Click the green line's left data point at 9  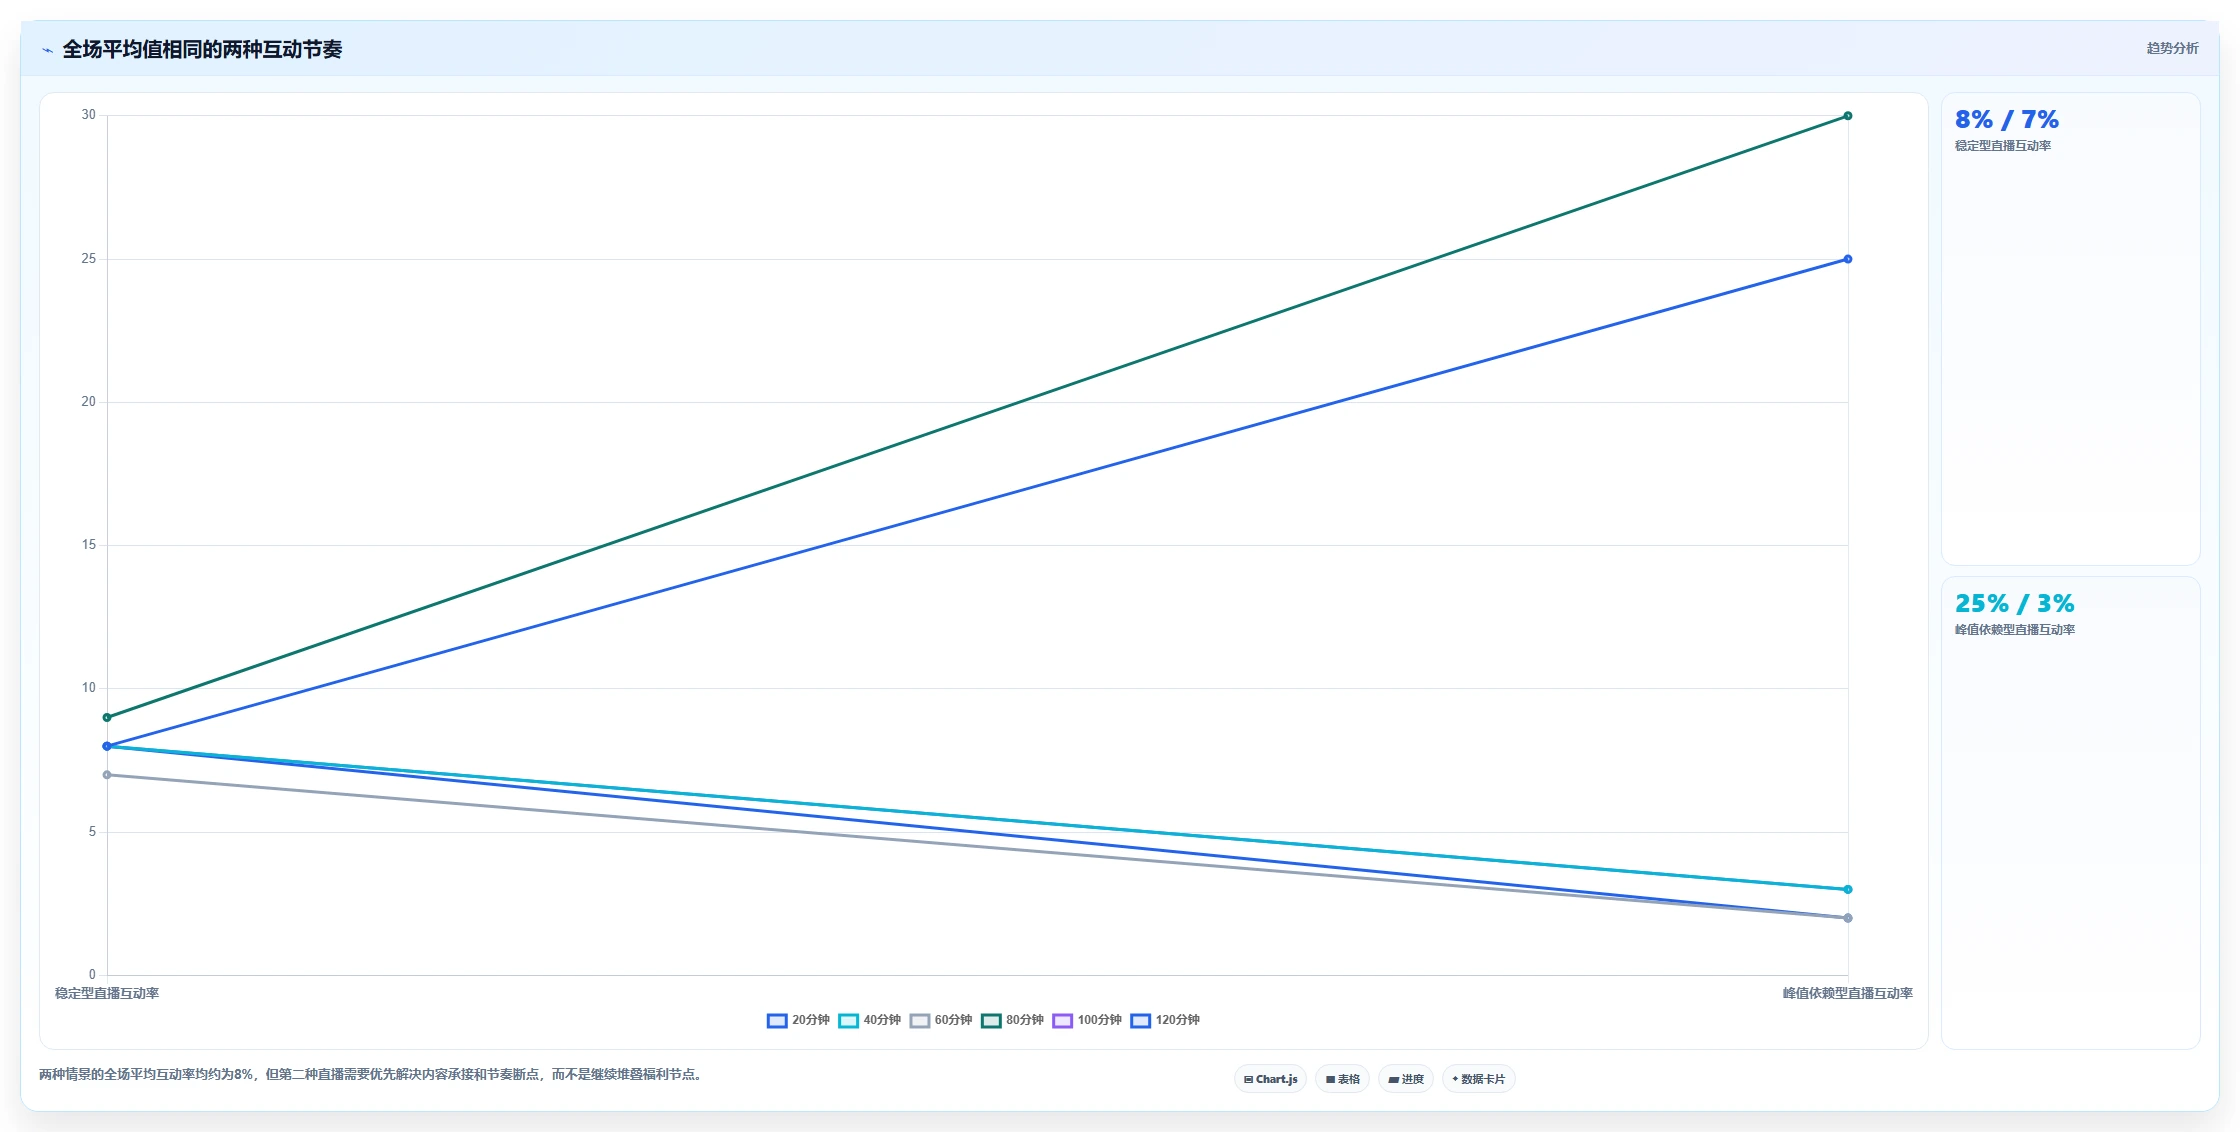click(x=107, y=717)
